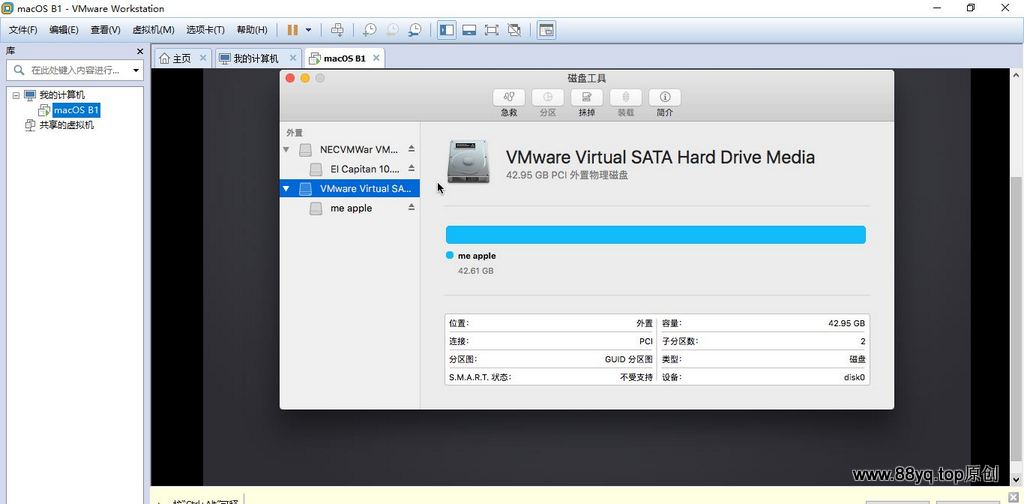The height and width of the screenshot is (504, 1024).
Task: Select VMware Virtual SA... in sidebar
Action: [349, 189]
